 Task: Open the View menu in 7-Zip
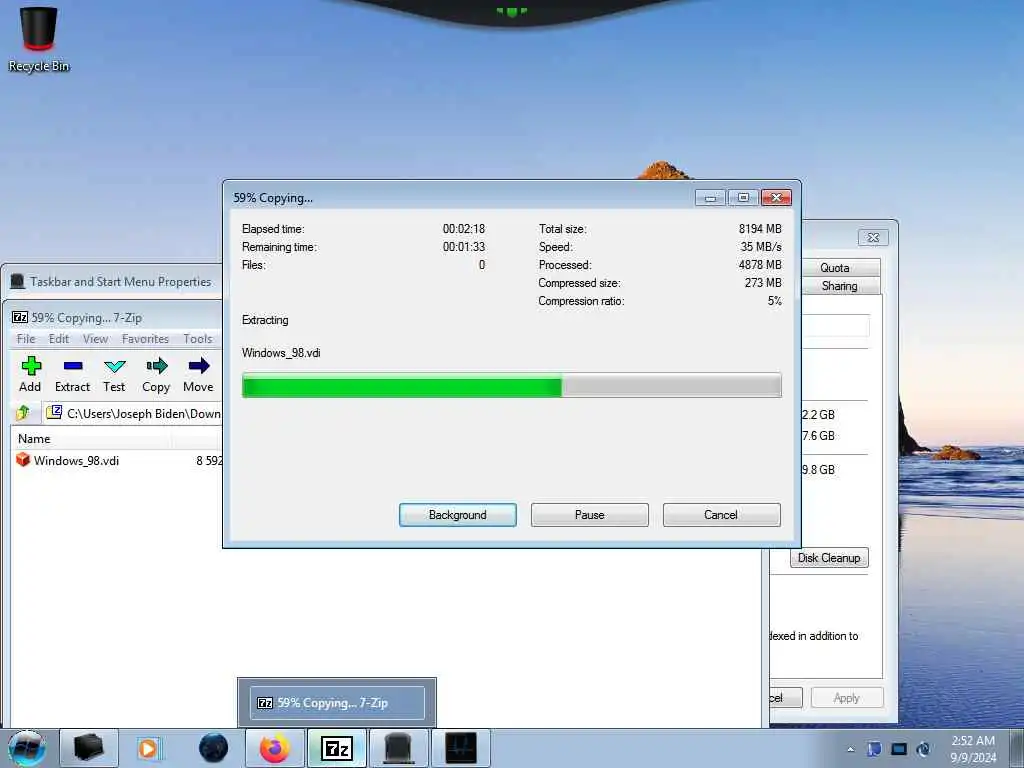coord(95,338)
